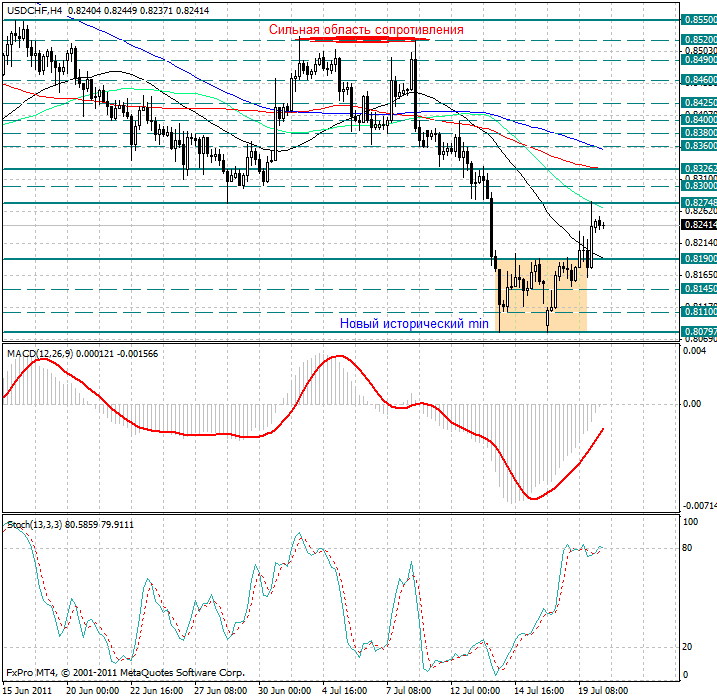Click the 4 Jul 16:00 time label

tap(344, 690)
